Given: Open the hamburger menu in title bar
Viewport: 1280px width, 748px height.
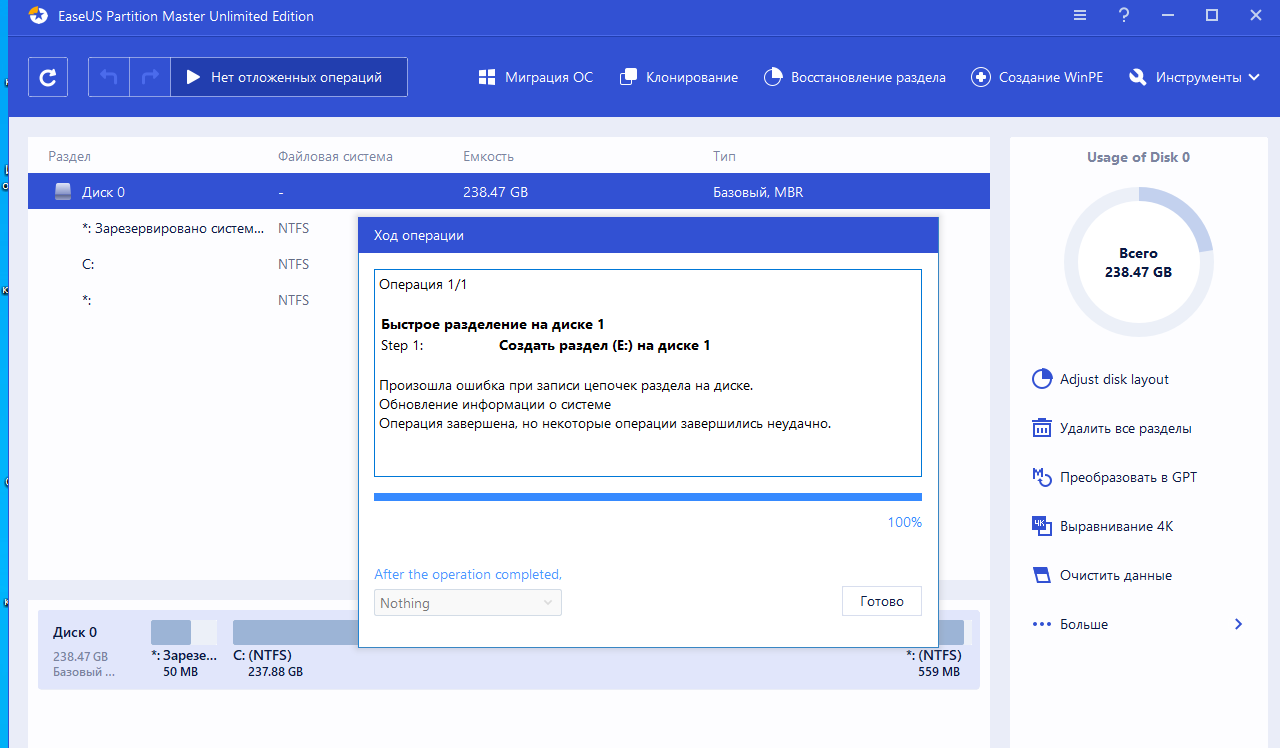Looking at the screenshot, I should click(x=1080, y=15).
